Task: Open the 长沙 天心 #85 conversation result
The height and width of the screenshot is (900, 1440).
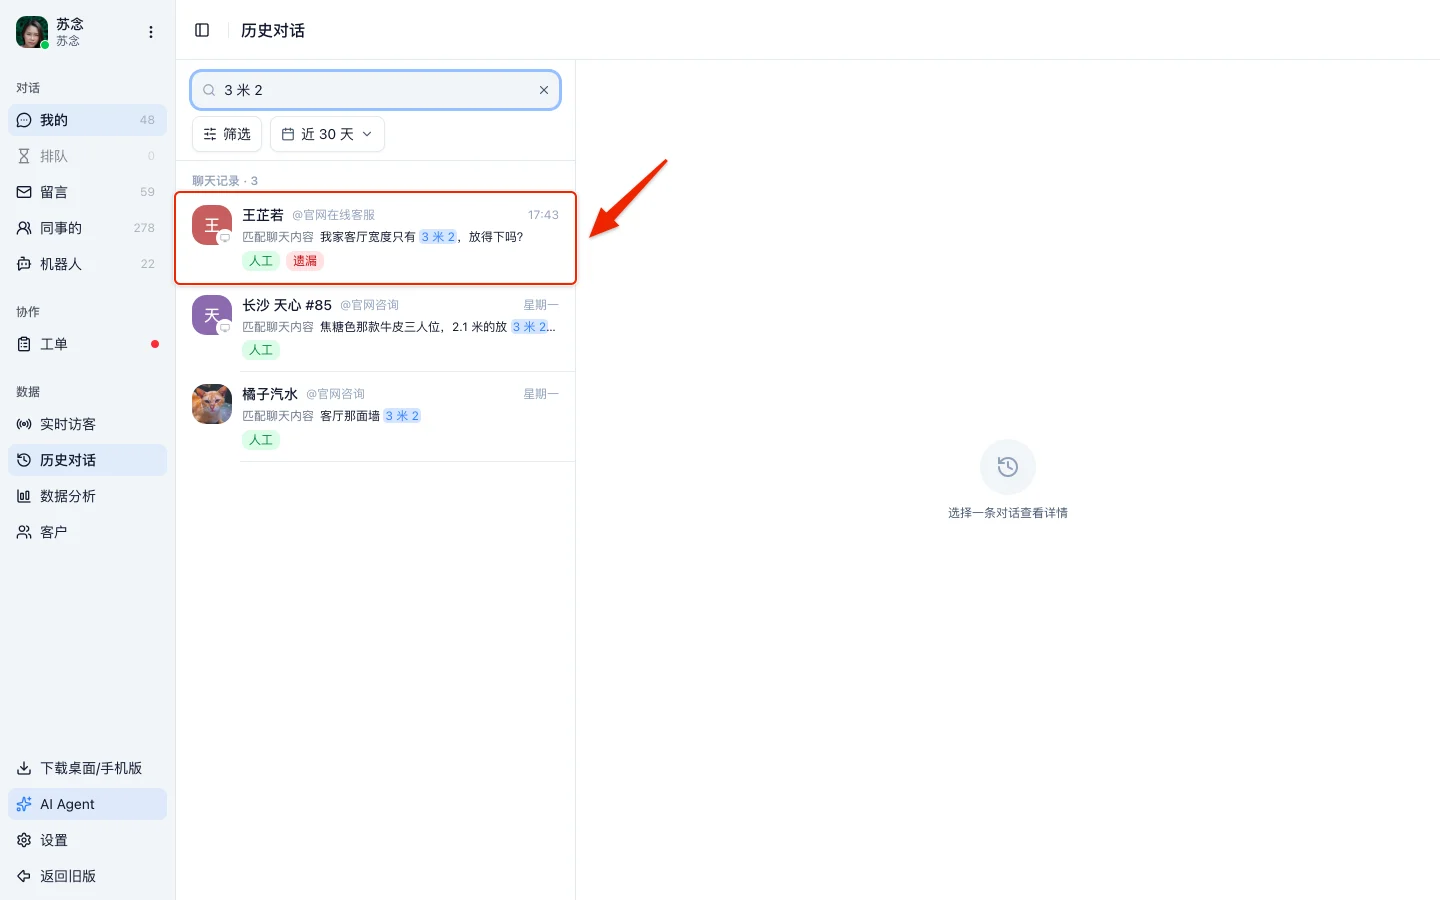Action: pyautogui.click(x=375, y=327)
